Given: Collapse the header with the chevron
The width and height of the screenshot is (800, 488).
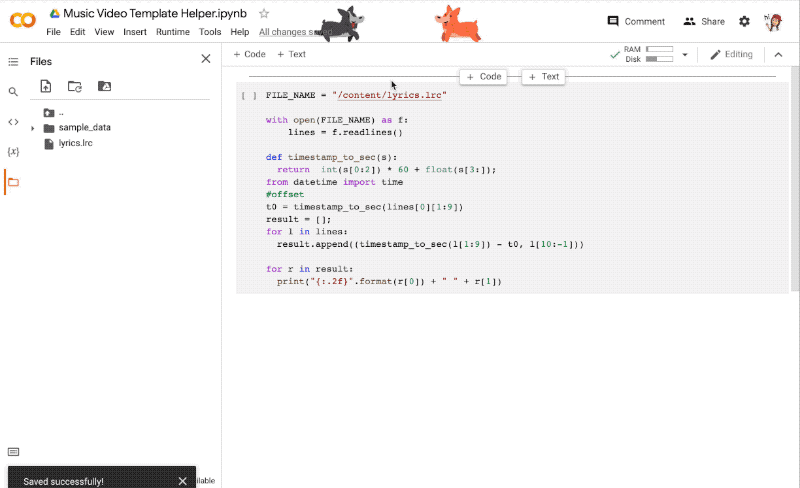Looking at the screenshot, I should click(x=779, y=55).
